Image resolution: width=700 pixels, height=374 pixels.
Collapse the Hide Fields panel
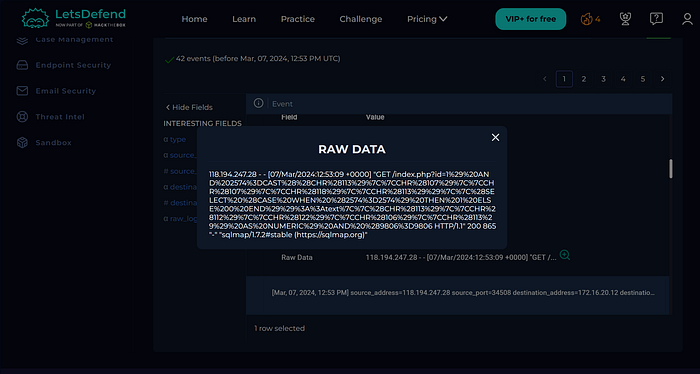(189, 108)
